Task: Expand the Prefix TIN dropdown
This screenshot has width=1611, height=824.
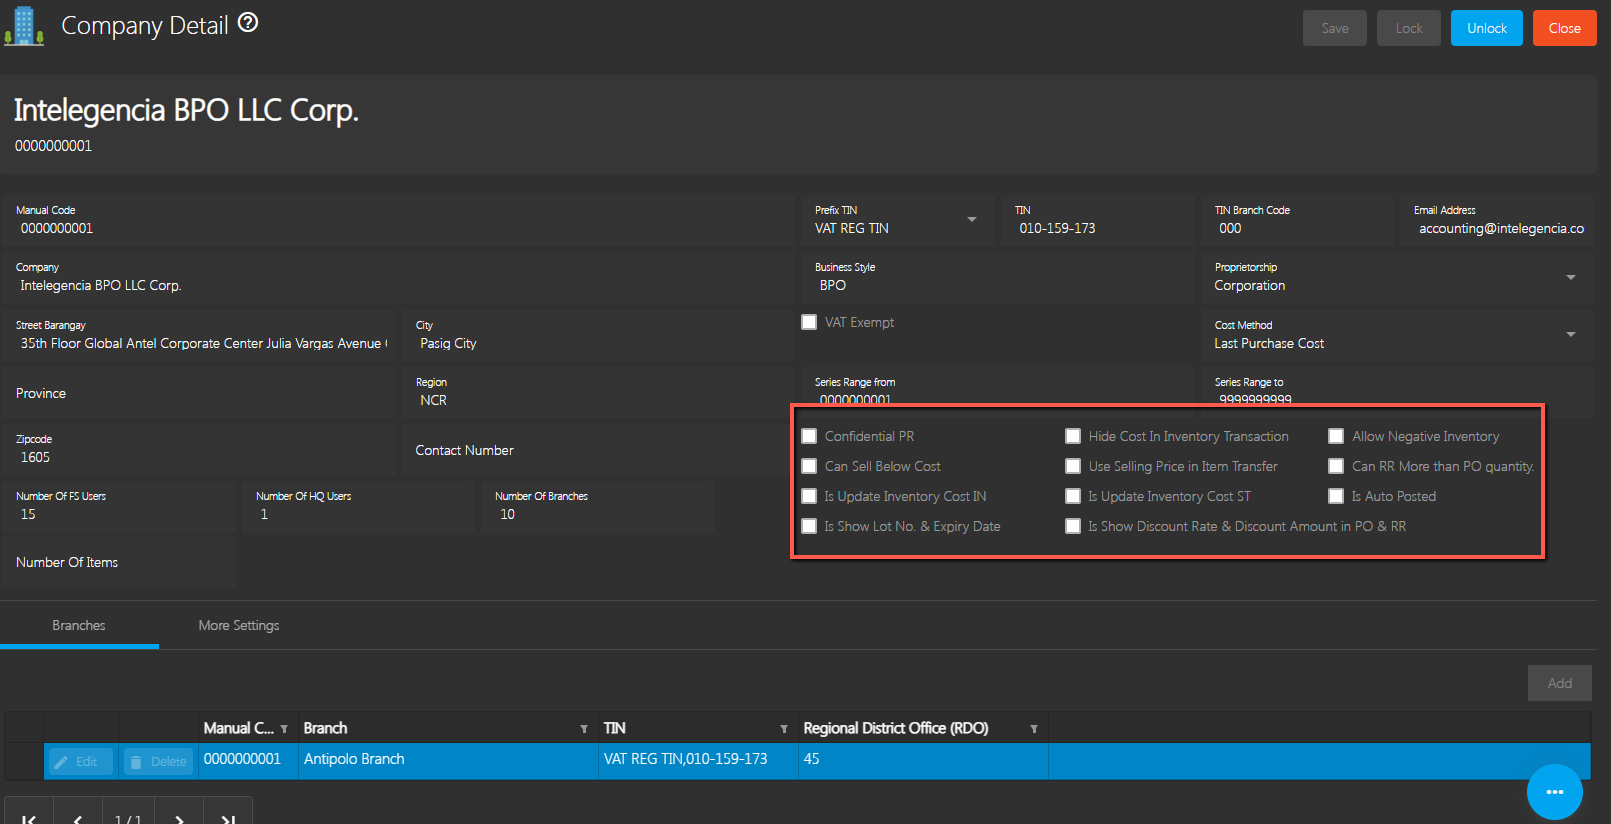Action: tap(971, 220)
